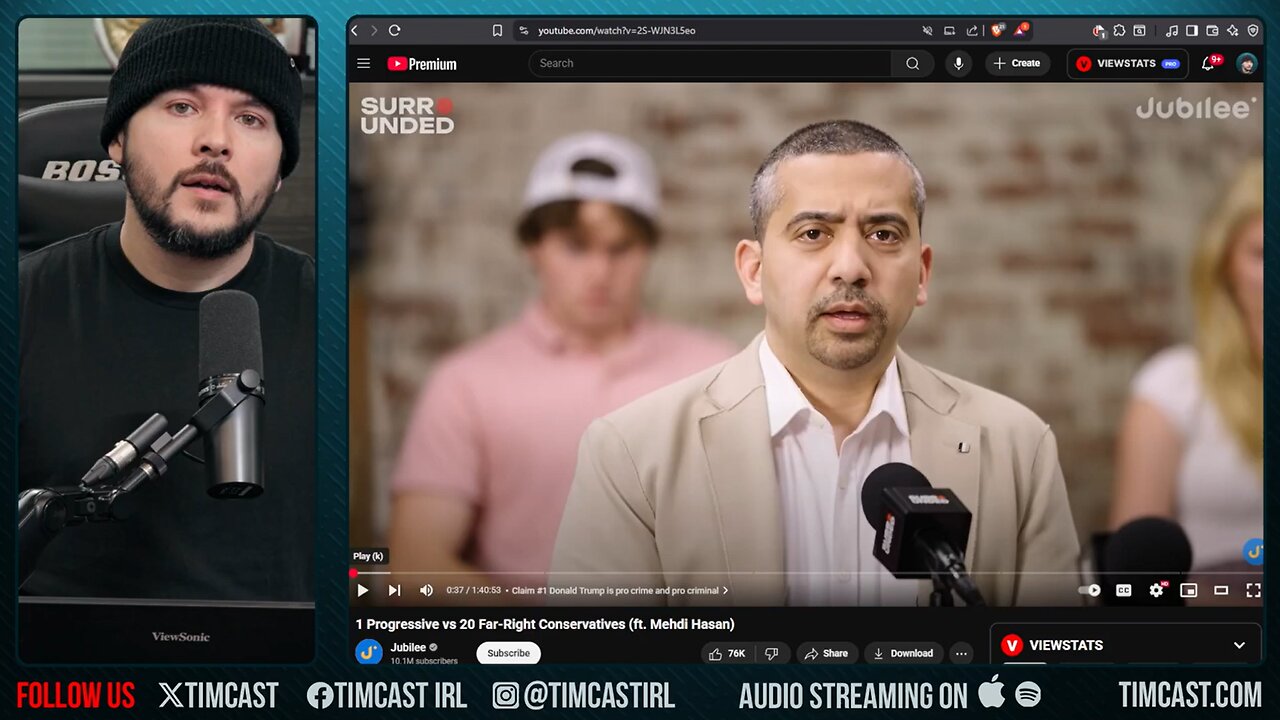Open more actions three-dot menu below video
The width and height of the screenshot is (1280, 720).
[x=961, y=654]
